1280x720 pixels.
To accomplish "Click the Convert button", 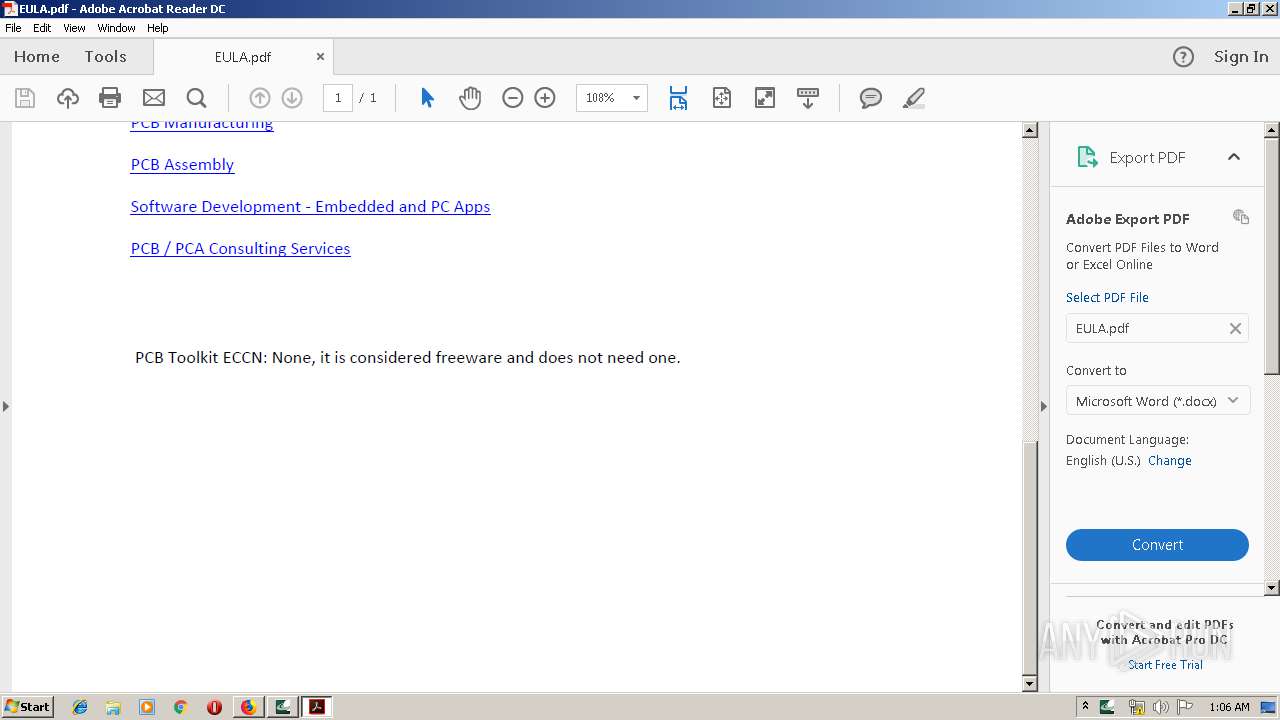I will tap(1157, 545).
